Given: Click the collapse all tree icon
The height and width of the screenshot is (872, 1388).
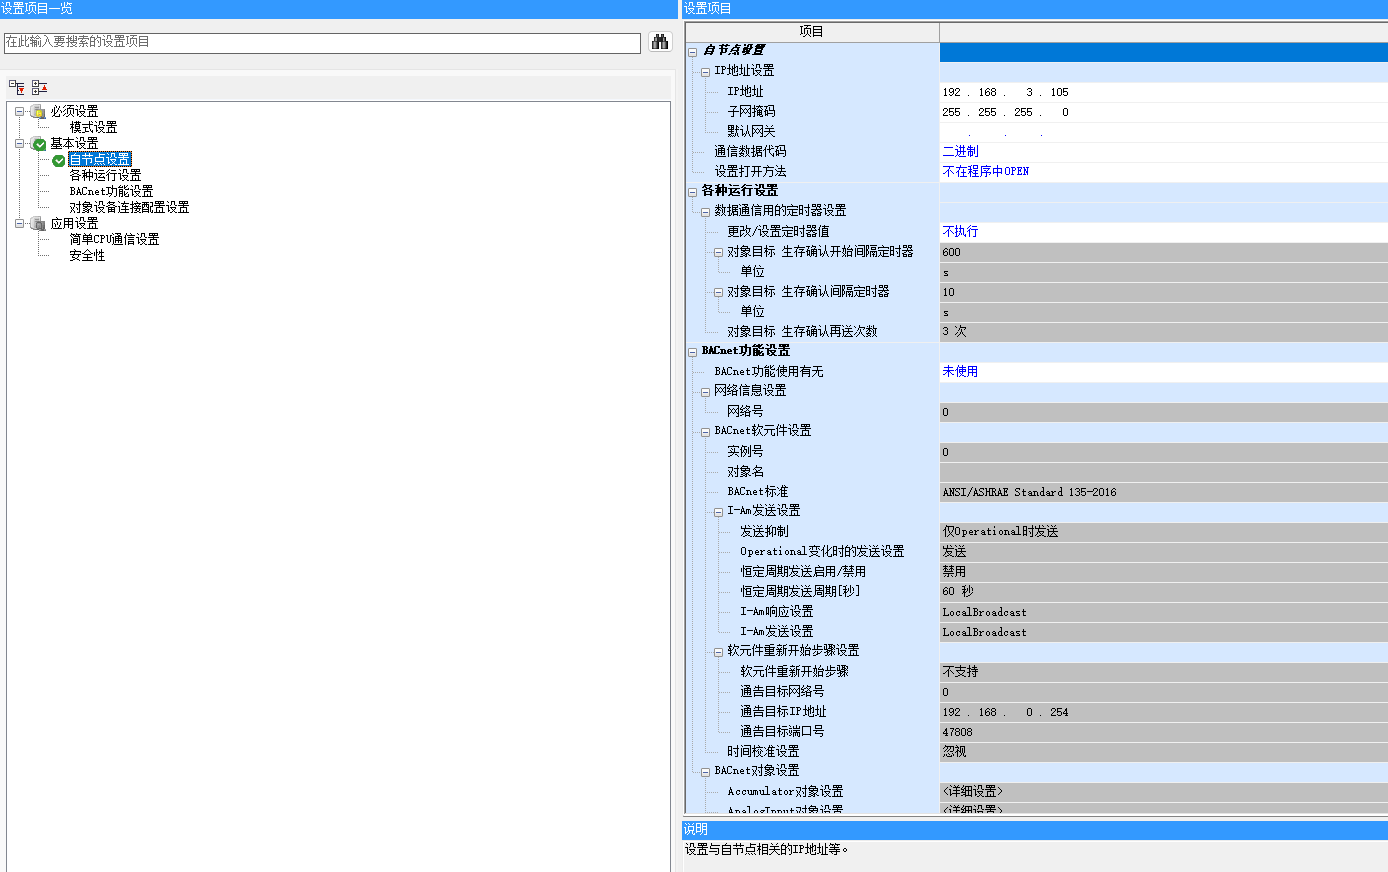Looking at the screenshot, I should (40, 88).
